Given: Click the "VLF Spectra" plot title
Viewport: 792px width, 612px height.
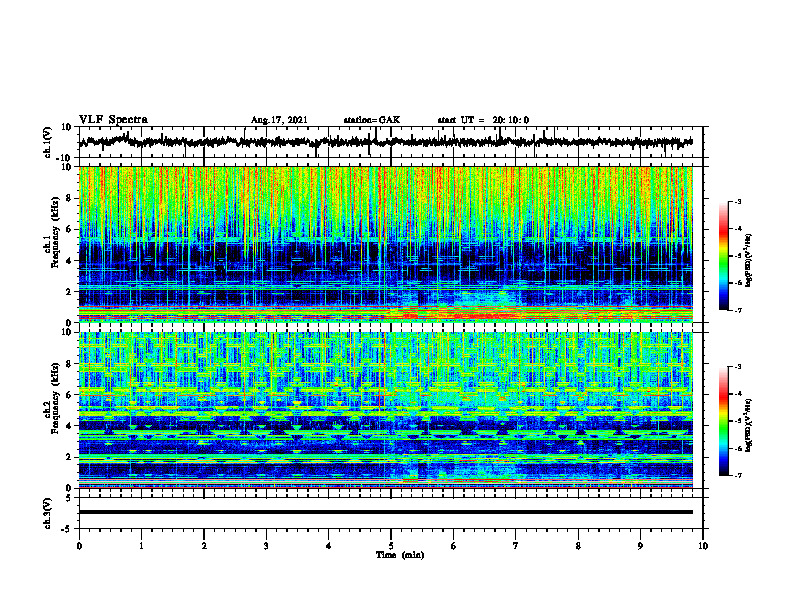Looking at the screenshot, I should click(113, 120).
